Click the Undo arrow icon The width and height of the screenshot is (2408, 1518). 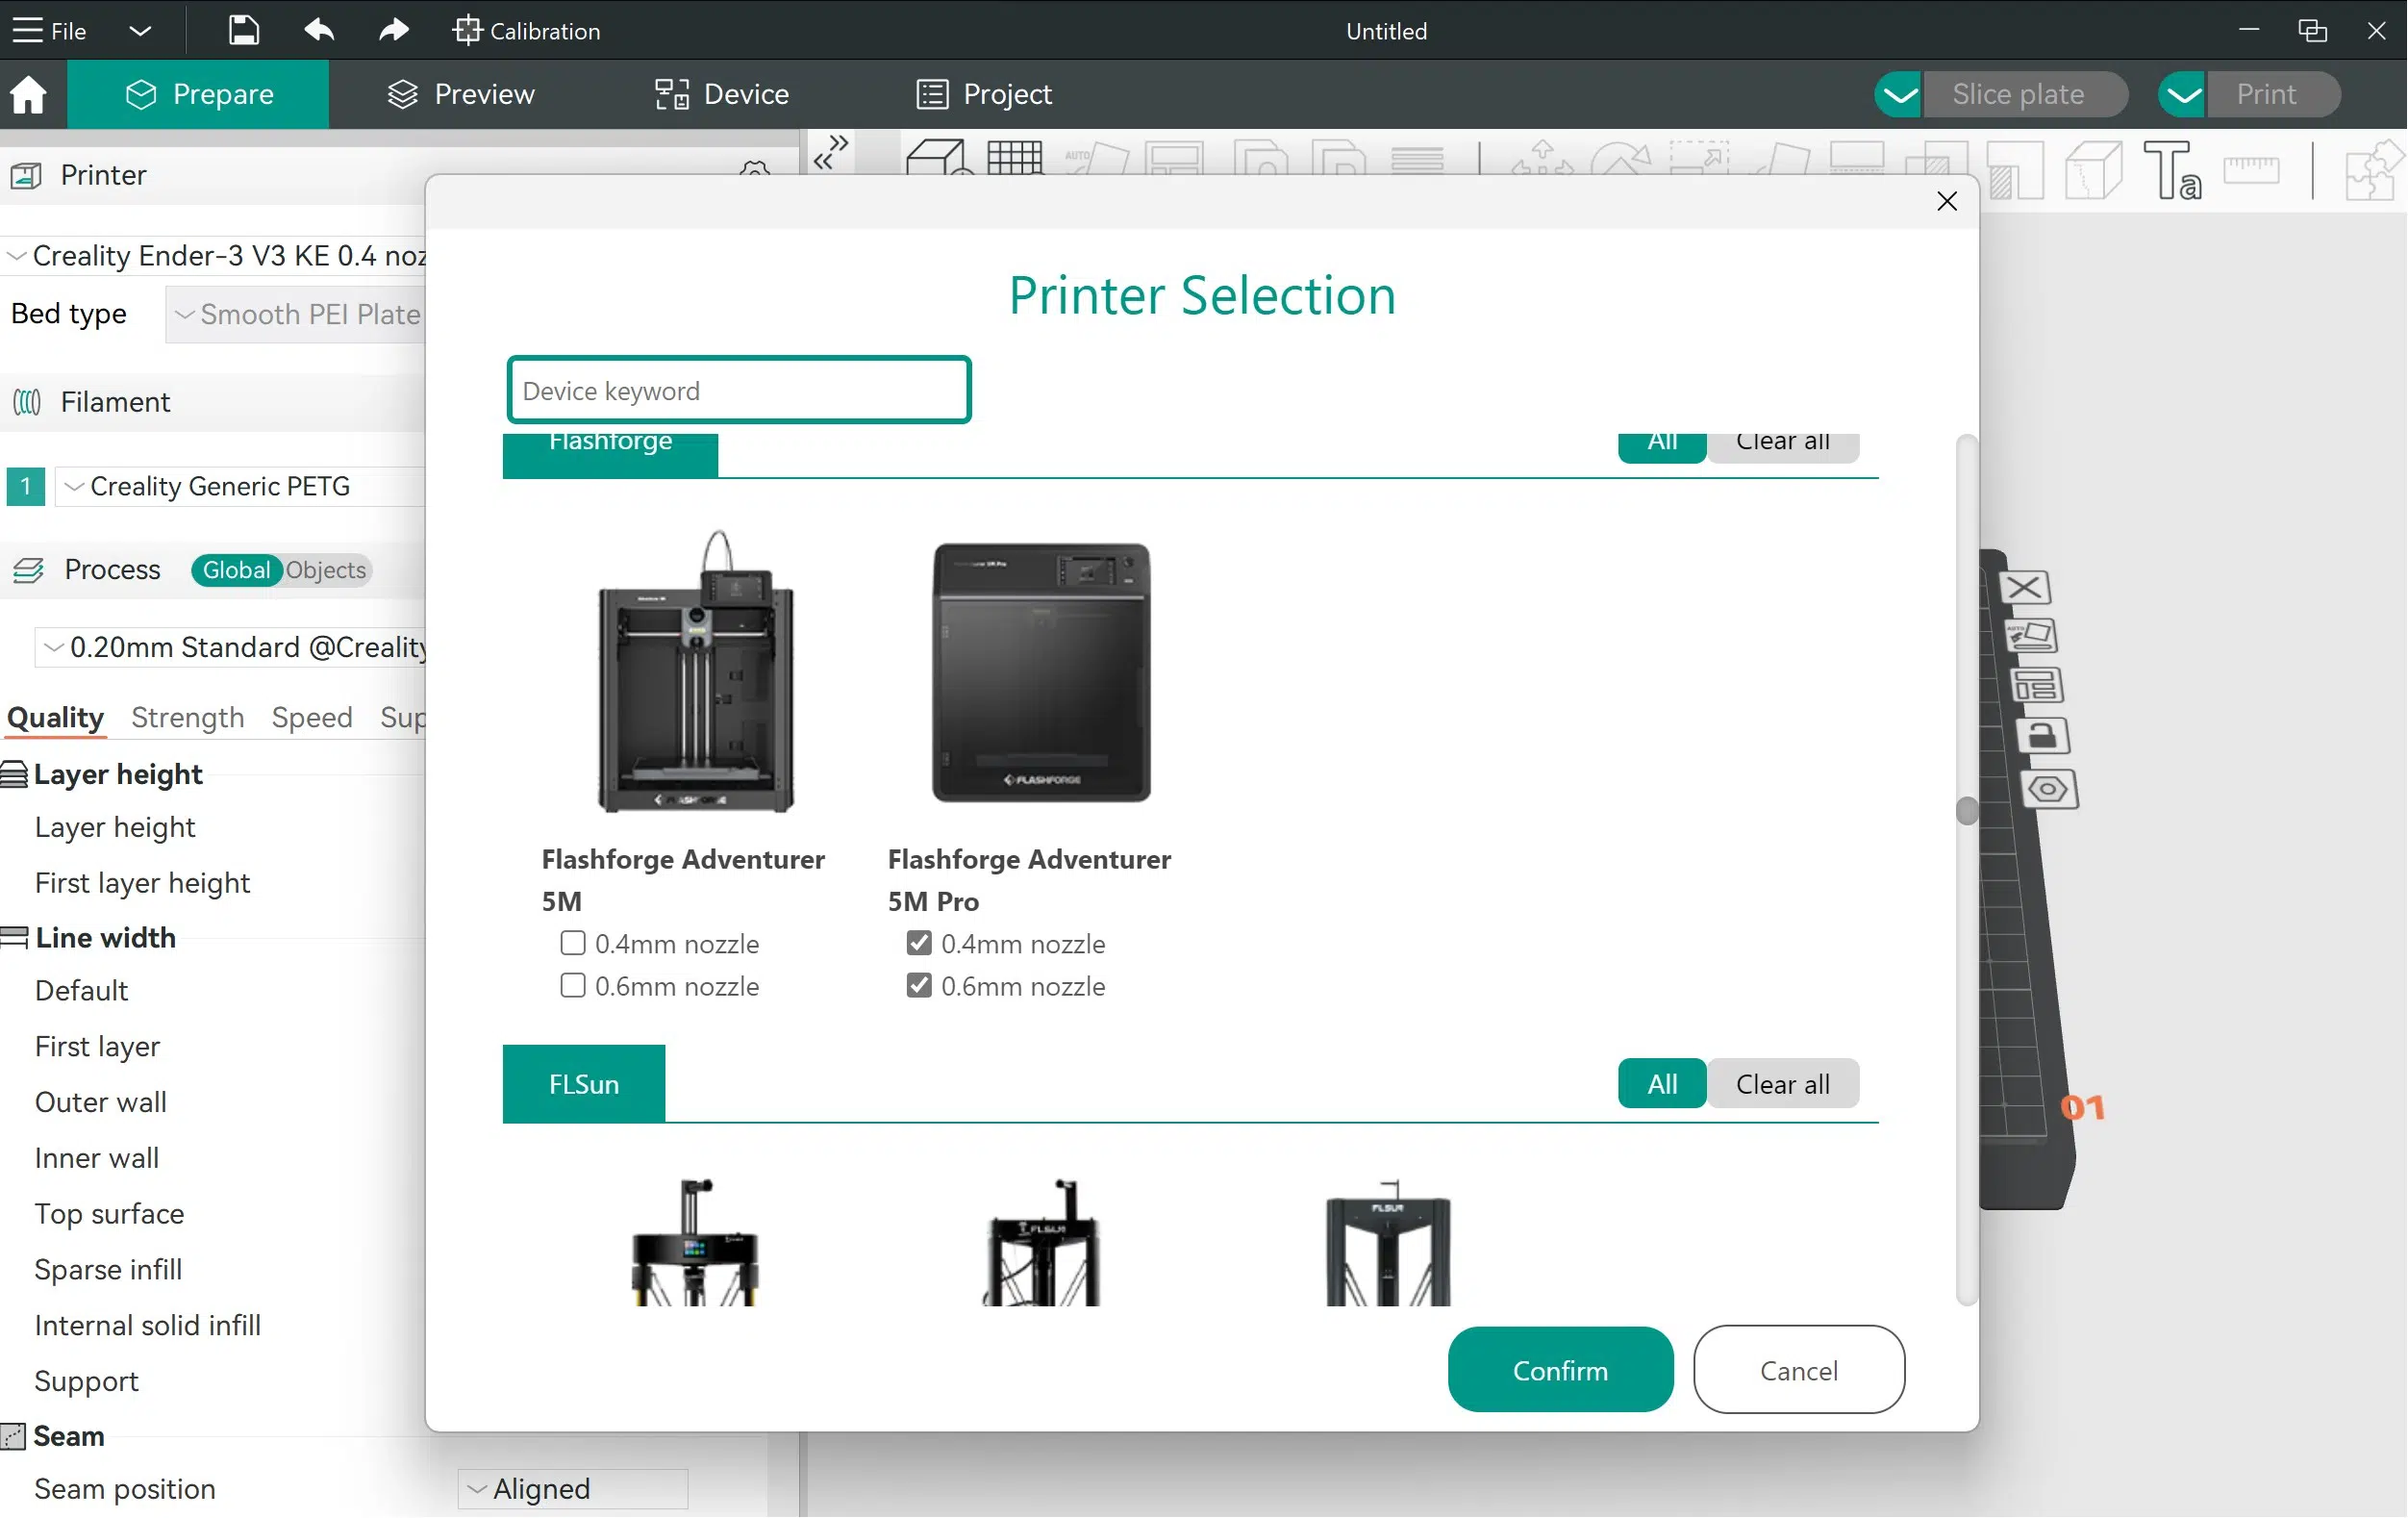click(x=319, y=30)
